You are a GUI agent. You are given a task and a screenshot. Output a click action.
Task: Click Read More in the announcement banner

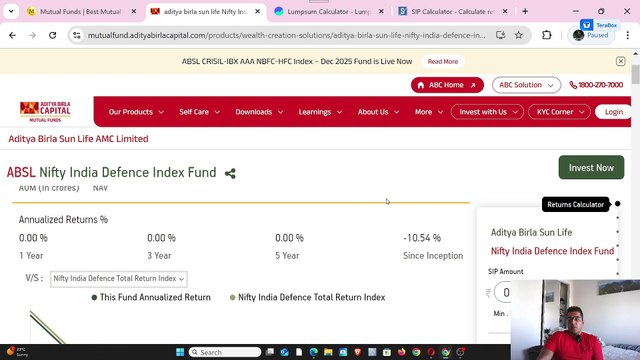442,62
